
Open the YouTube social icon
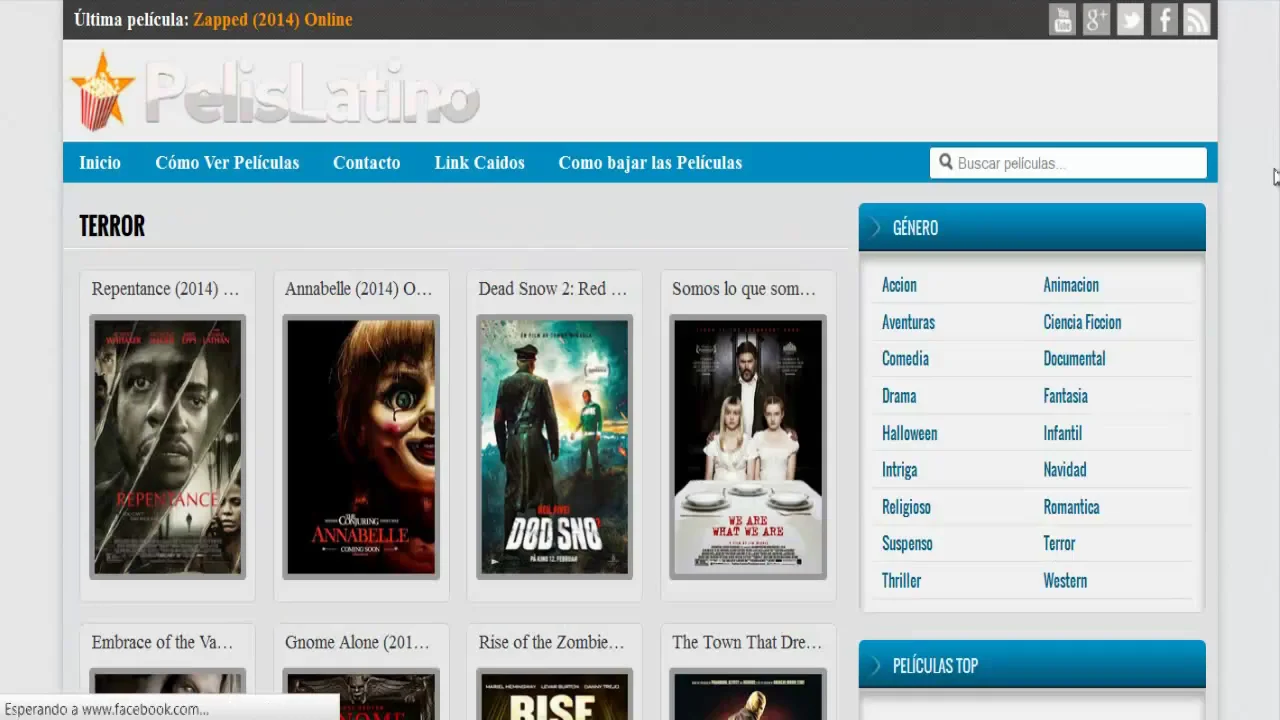[x=1062, y=19]
